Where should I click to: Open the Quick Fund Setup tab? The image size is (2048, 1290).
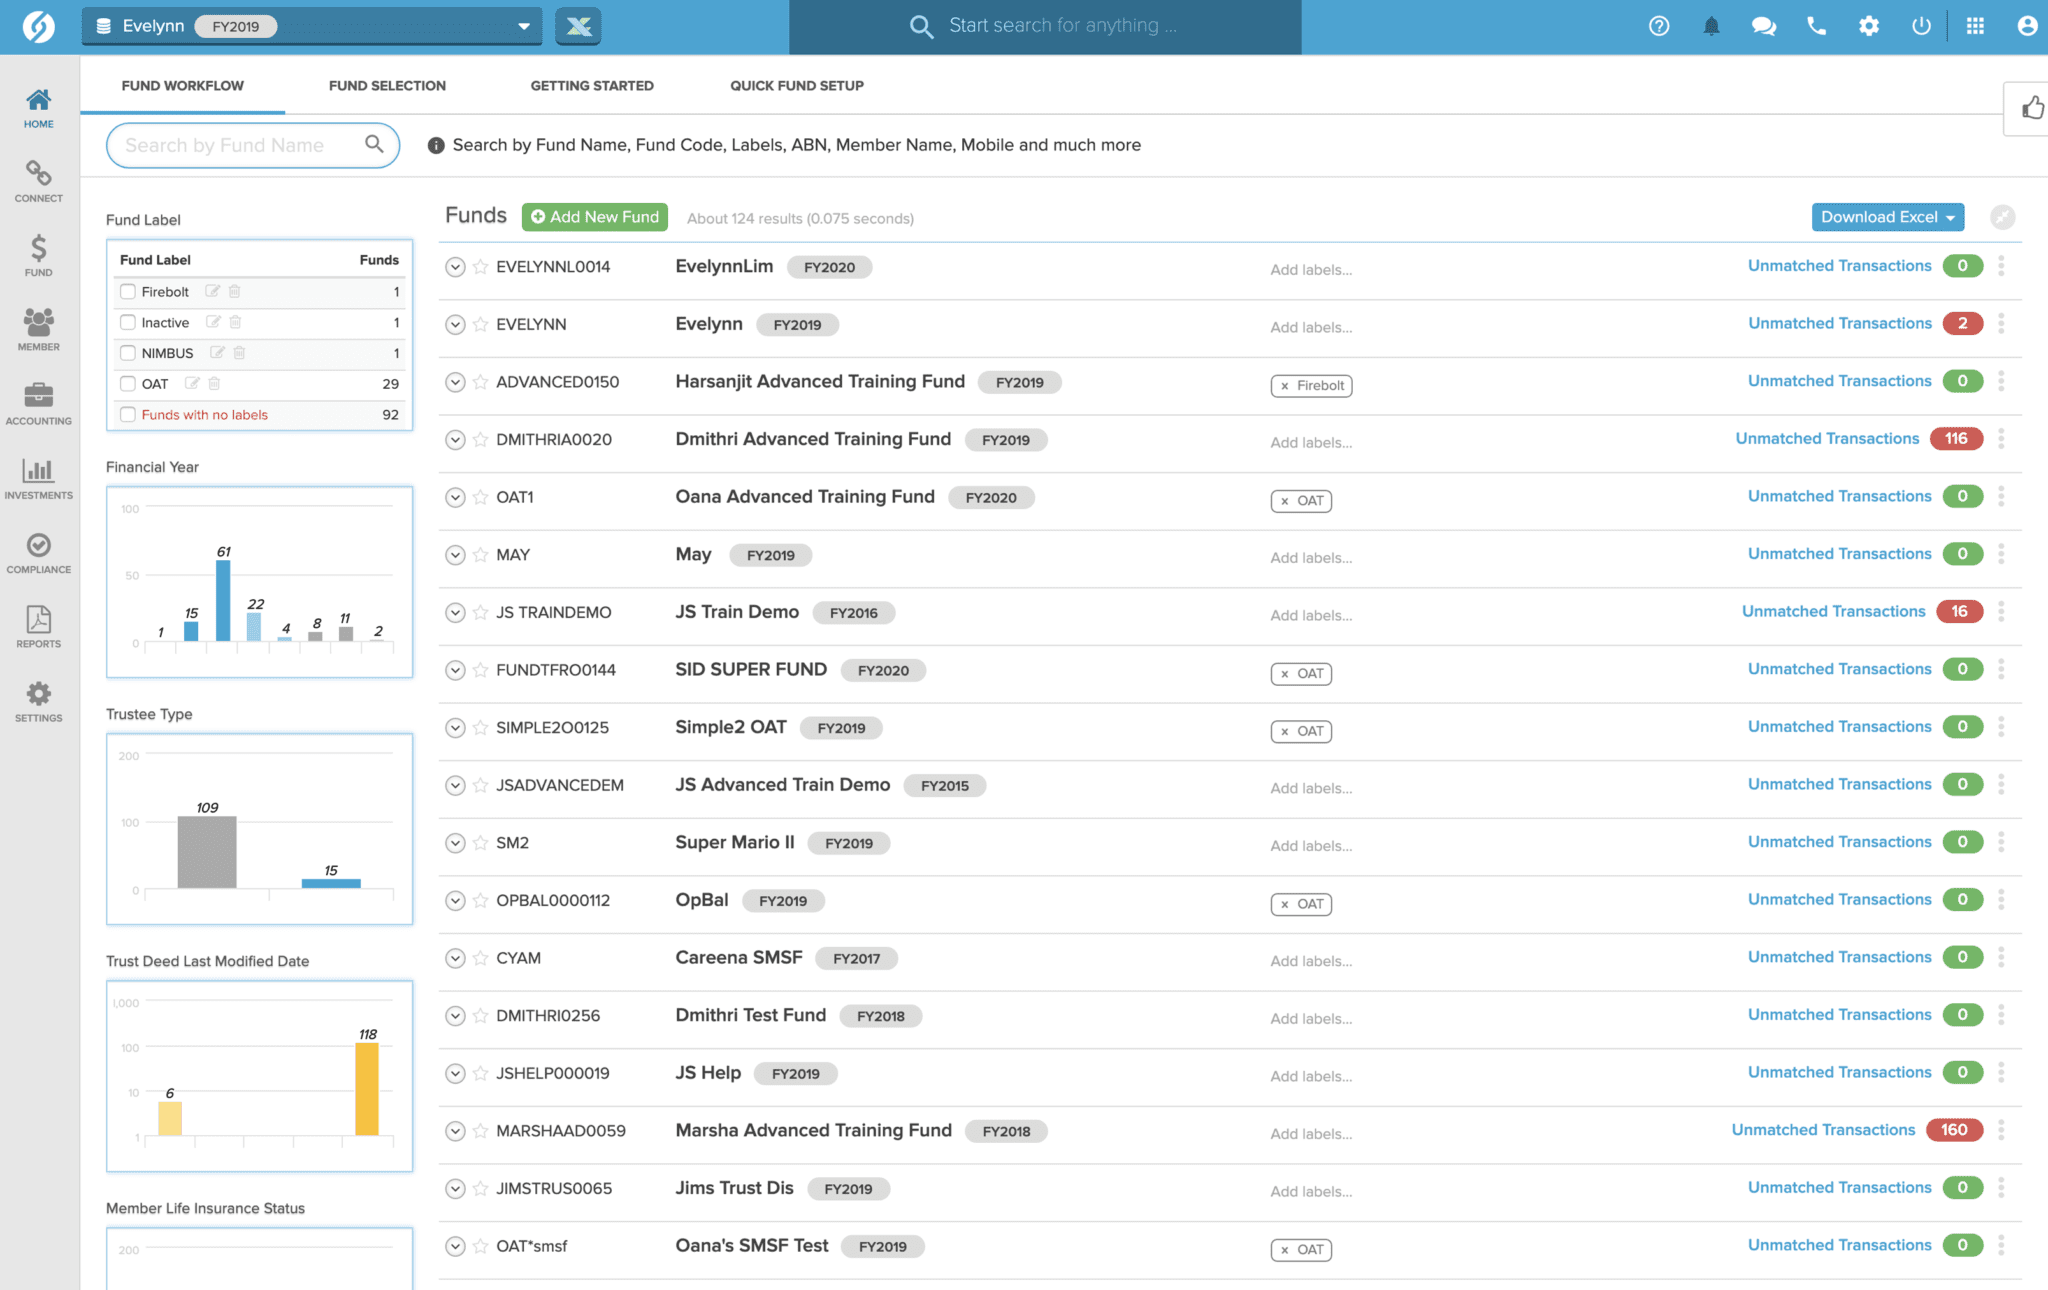click(x=797, y=85)
